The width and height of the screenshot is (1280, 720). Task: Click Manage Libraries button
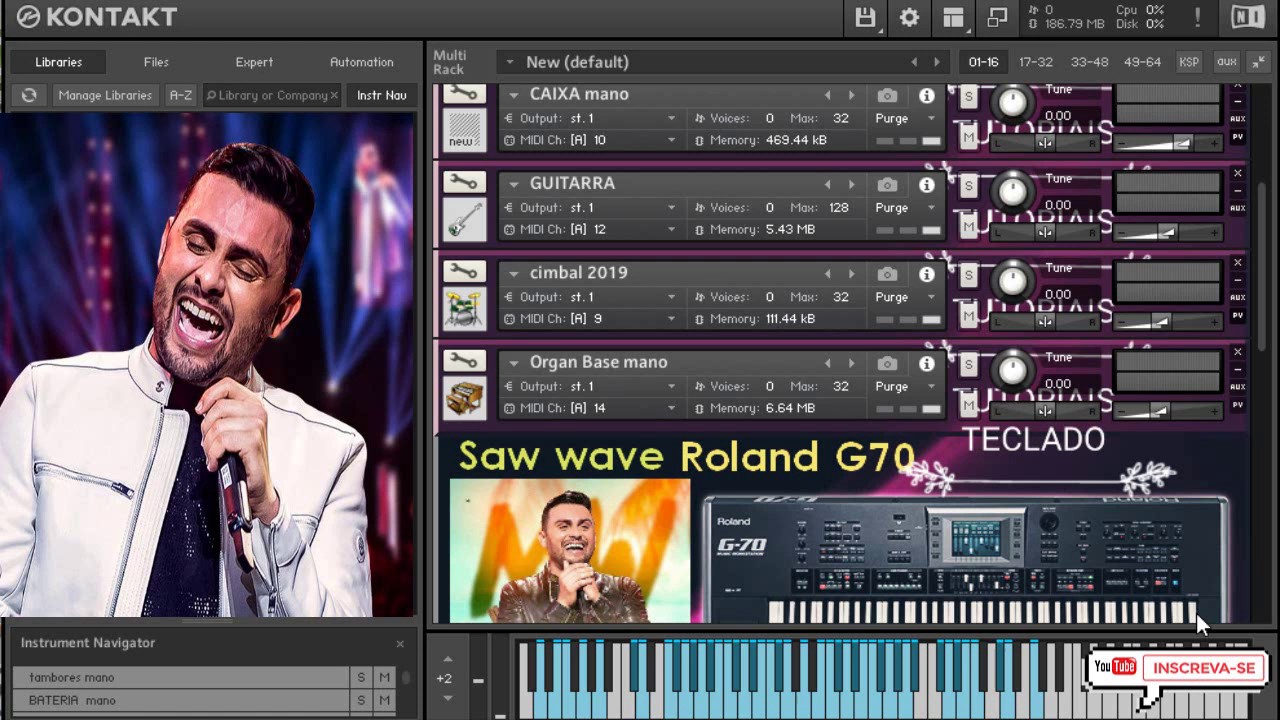pyautogui.click(x=105, y=95)
